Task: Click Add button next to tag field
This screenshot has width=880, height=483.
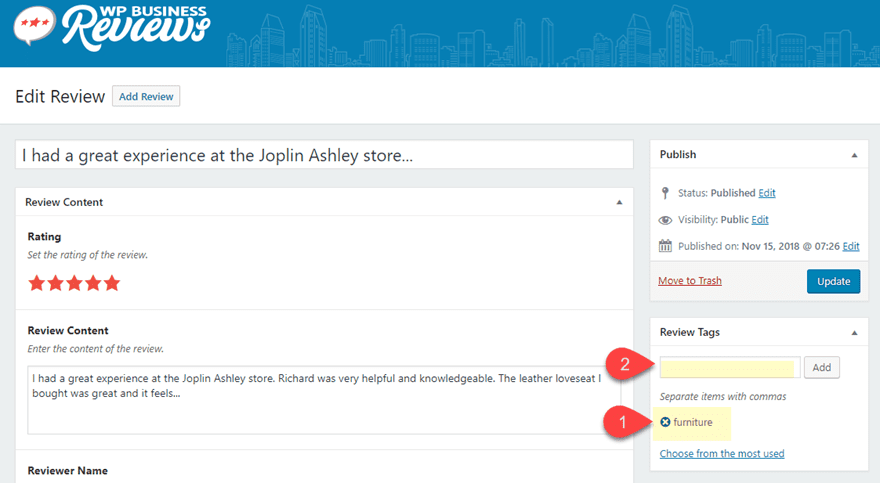Action: pos(822,367)
